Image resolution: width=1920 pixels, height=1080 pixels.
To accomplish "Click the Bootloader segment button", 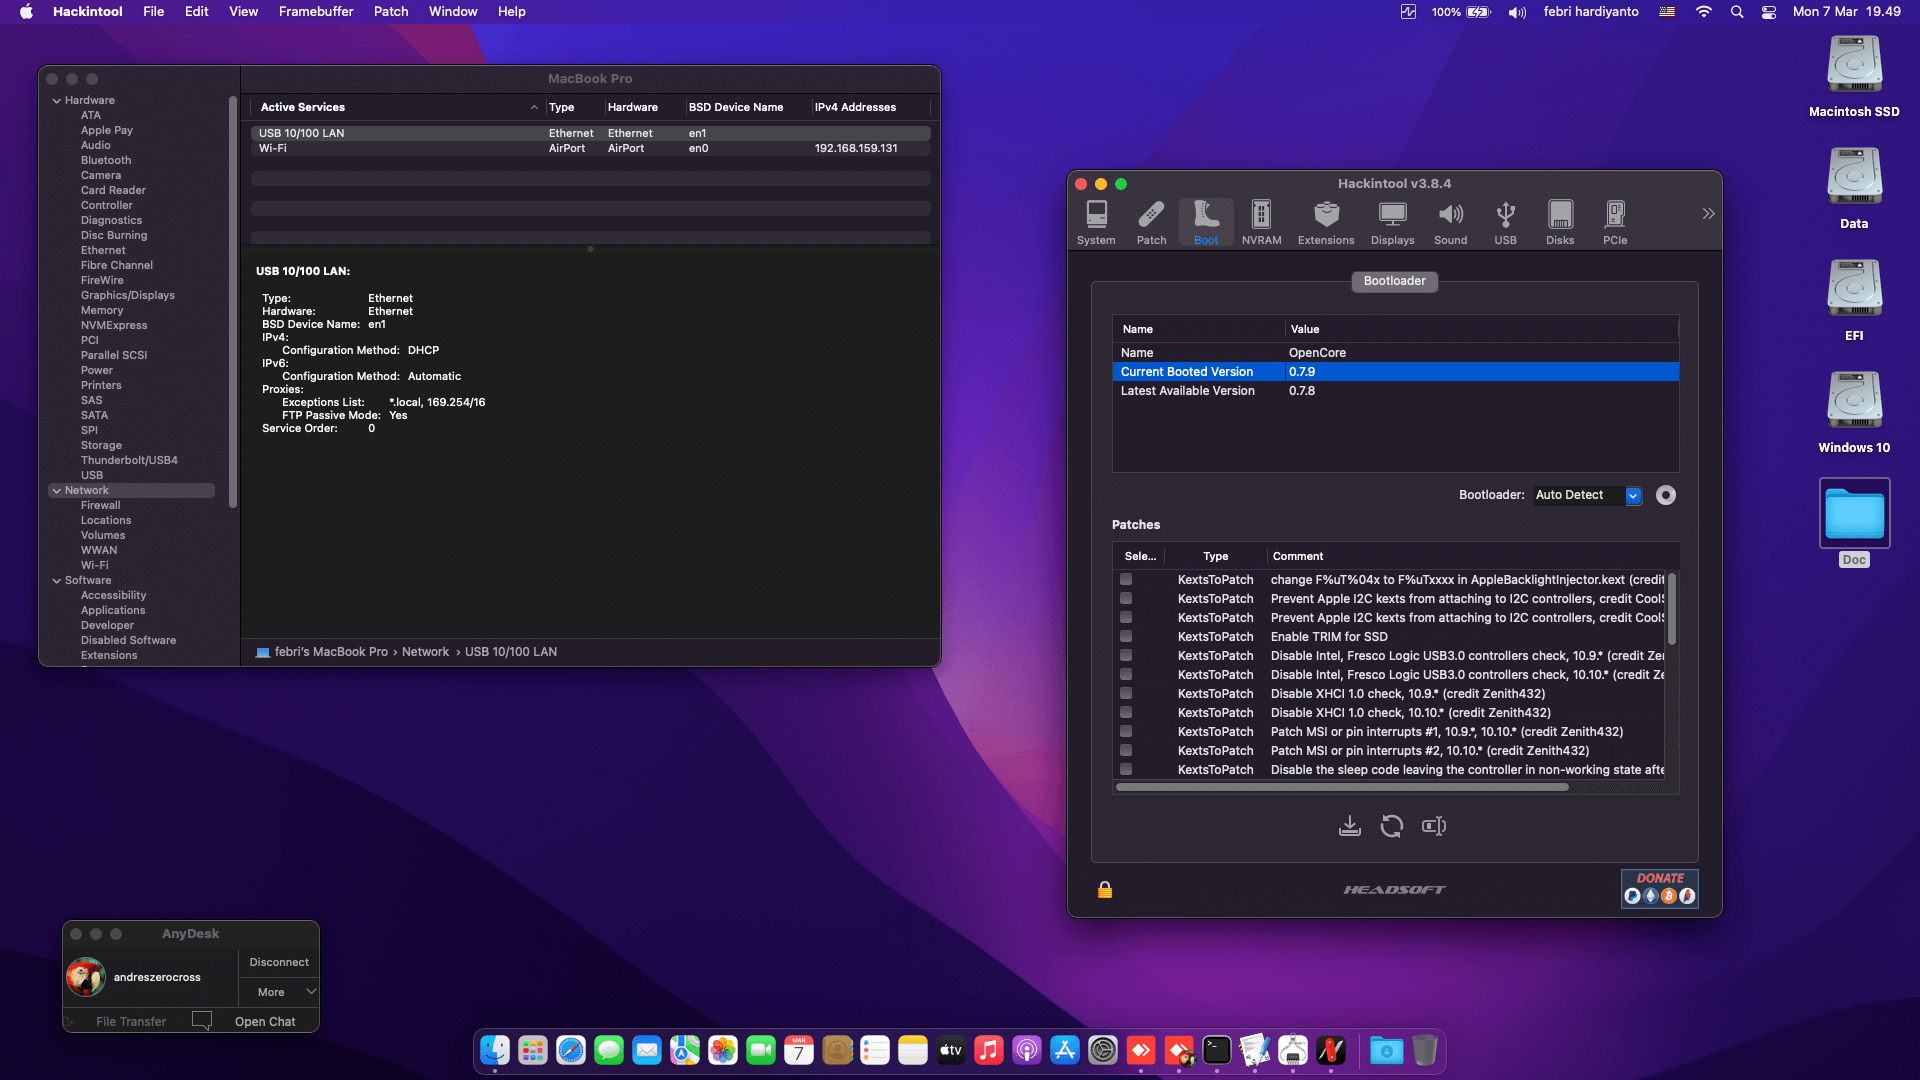I will click(1394, 281).
